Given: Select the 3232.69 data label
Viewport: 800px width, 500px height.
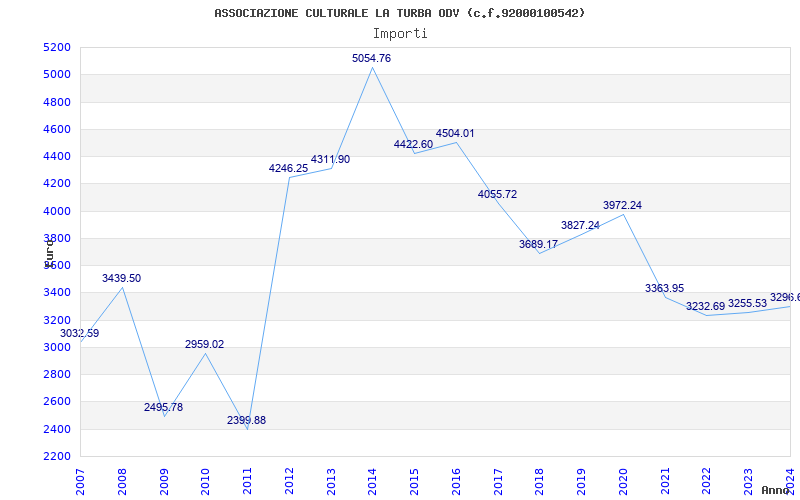Looking at the screenshot, I should [x=706, y=306].
